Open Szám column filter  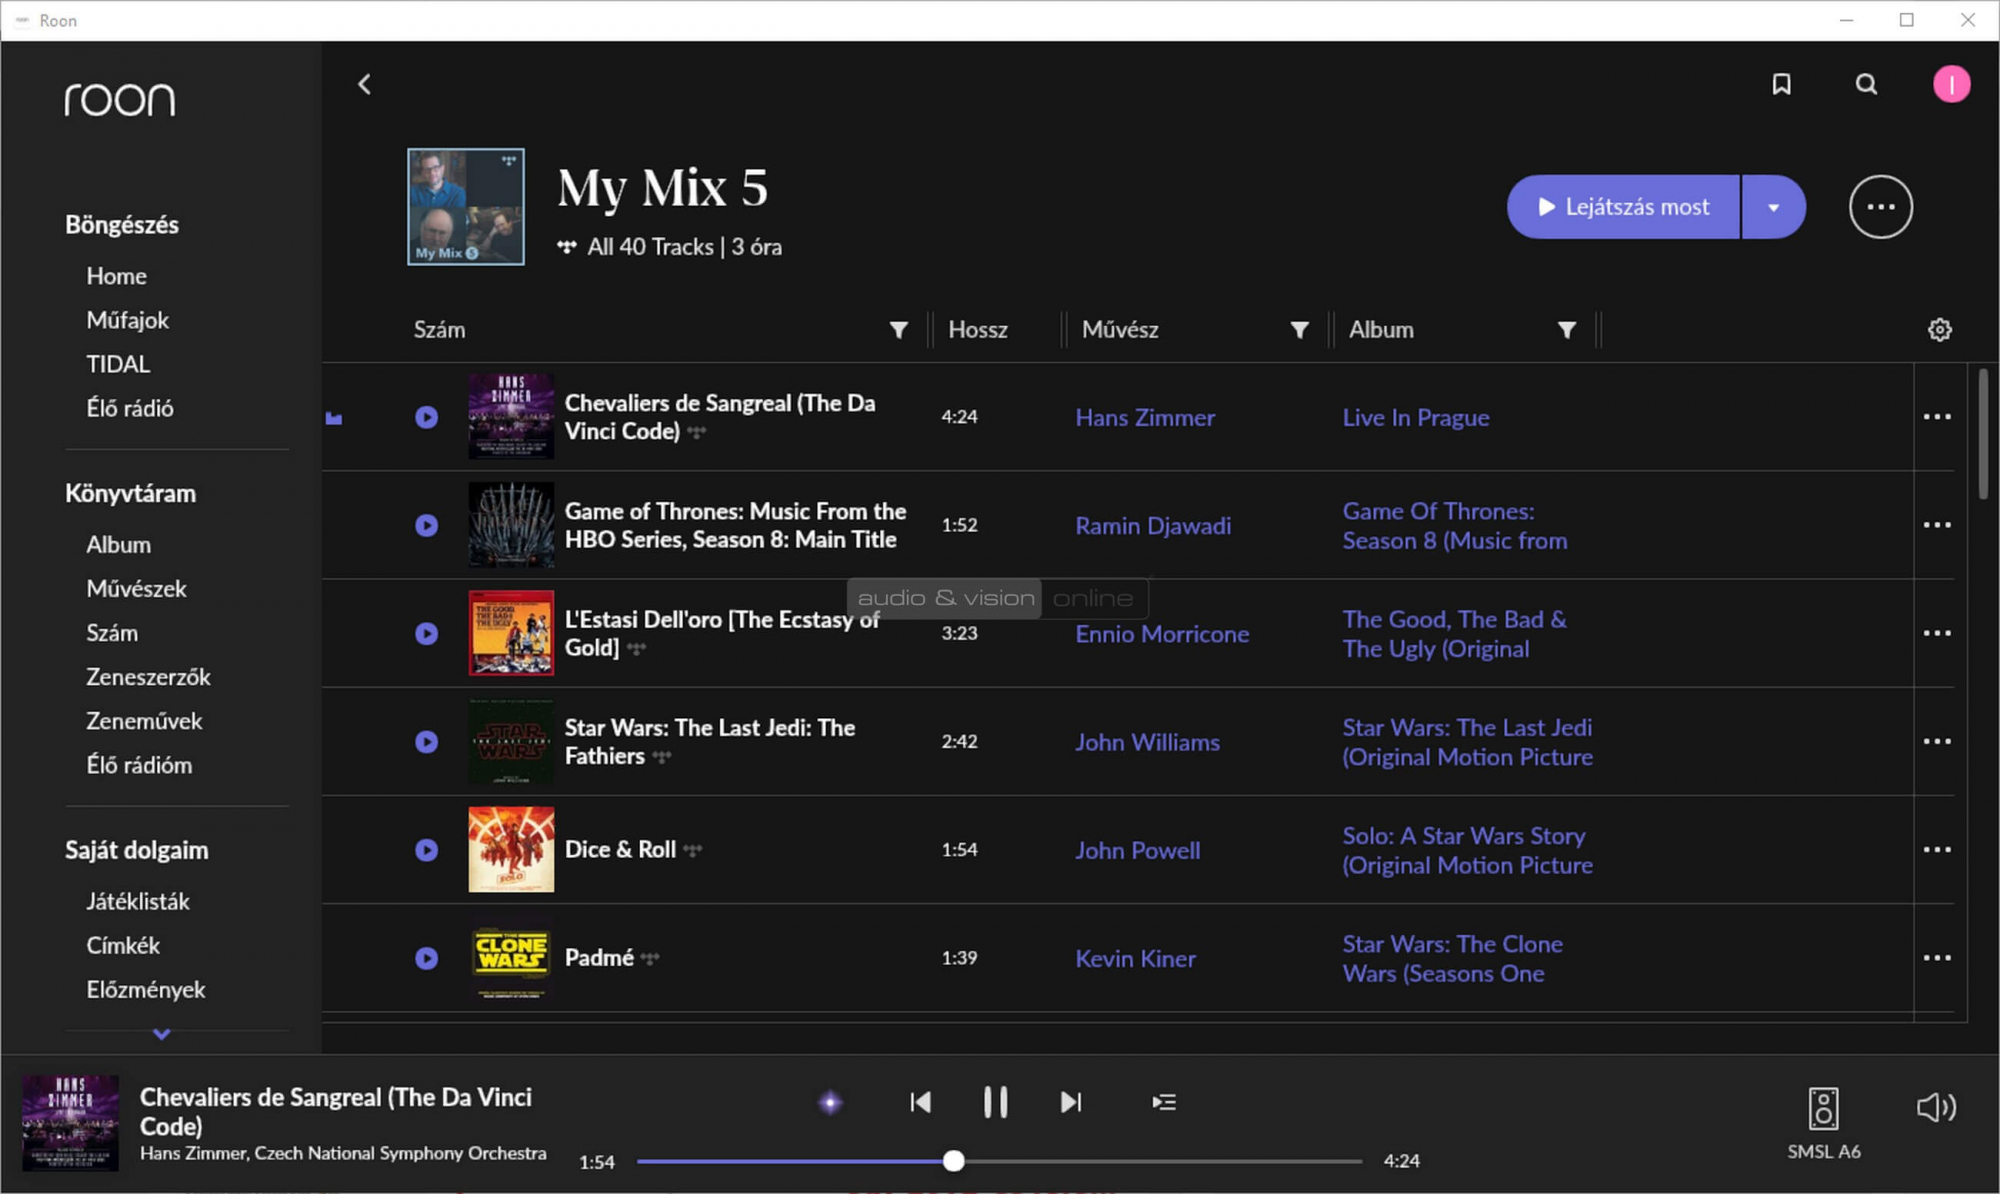[x=898, y=330]
